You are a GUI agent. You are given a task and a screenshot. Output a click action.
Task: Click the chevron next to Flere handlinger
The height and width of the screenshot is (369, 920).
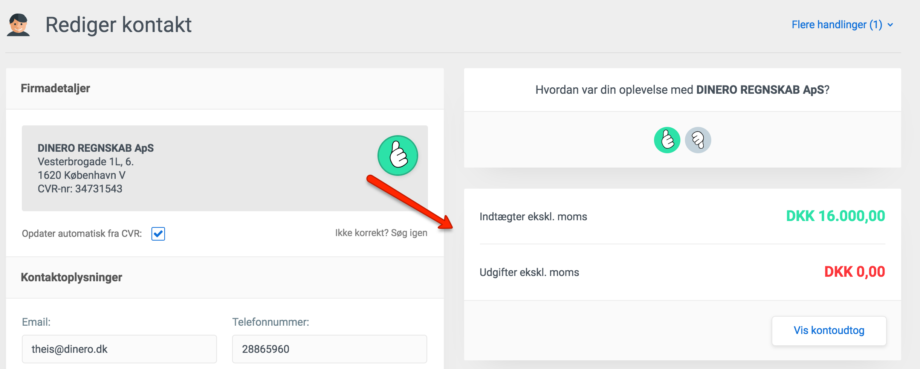[x=890, y=25]
